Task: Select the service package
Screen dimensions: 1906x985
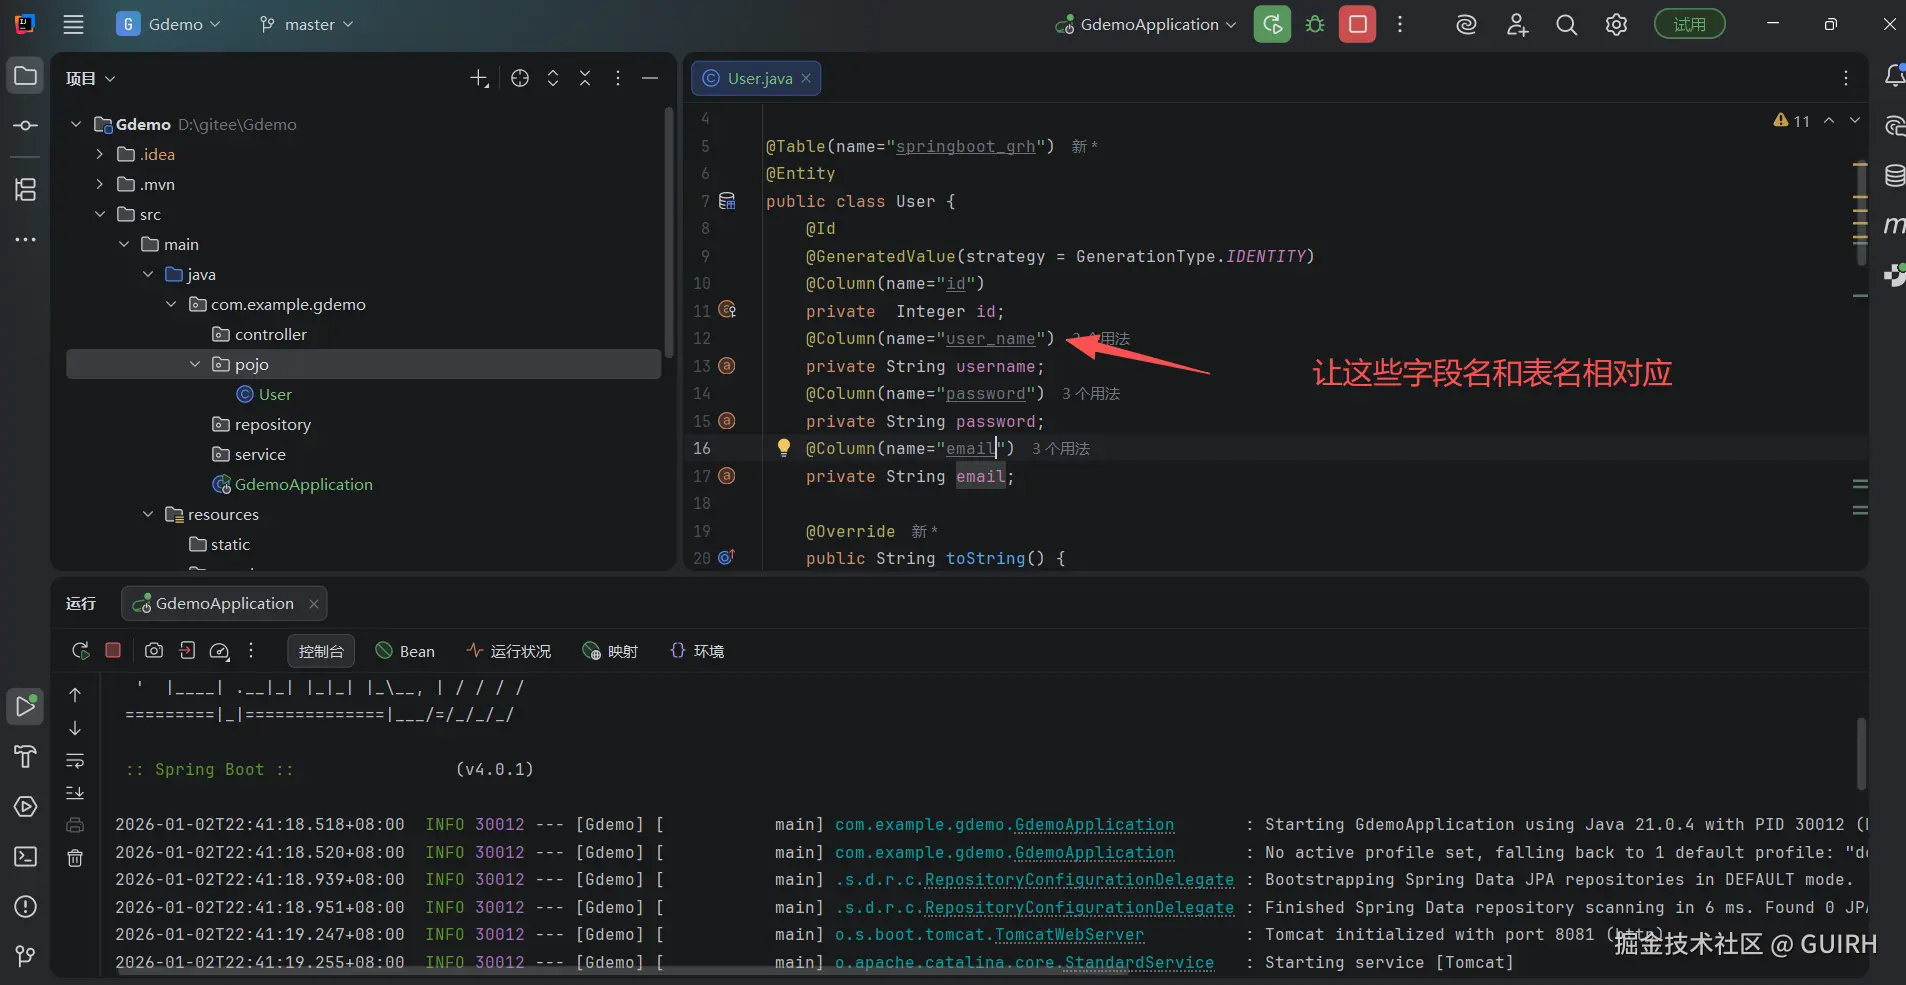Action: coord(249,454)
